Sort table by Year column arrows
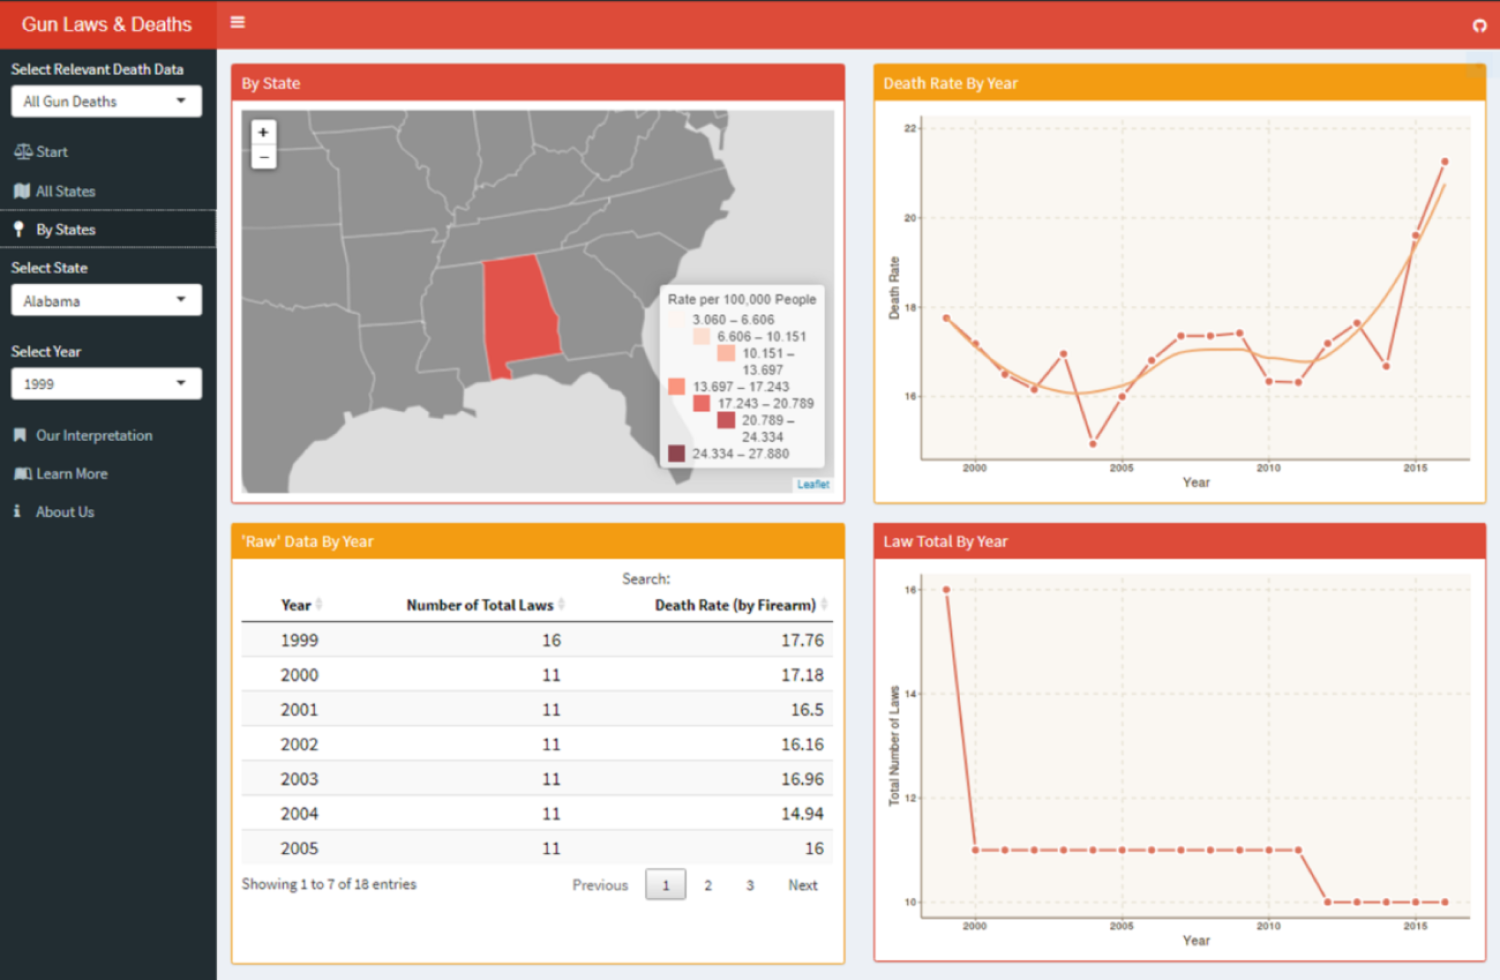This screenshot has height=980, width=1500. point(319,604)
